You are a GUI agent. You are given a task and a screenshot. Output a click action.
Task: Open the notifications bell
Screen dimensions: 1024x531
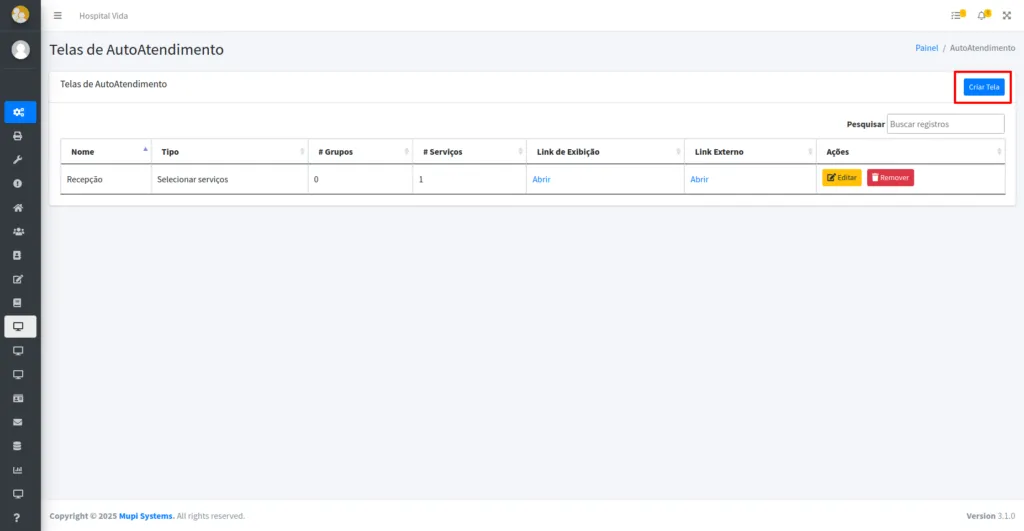tap(983, 15)
